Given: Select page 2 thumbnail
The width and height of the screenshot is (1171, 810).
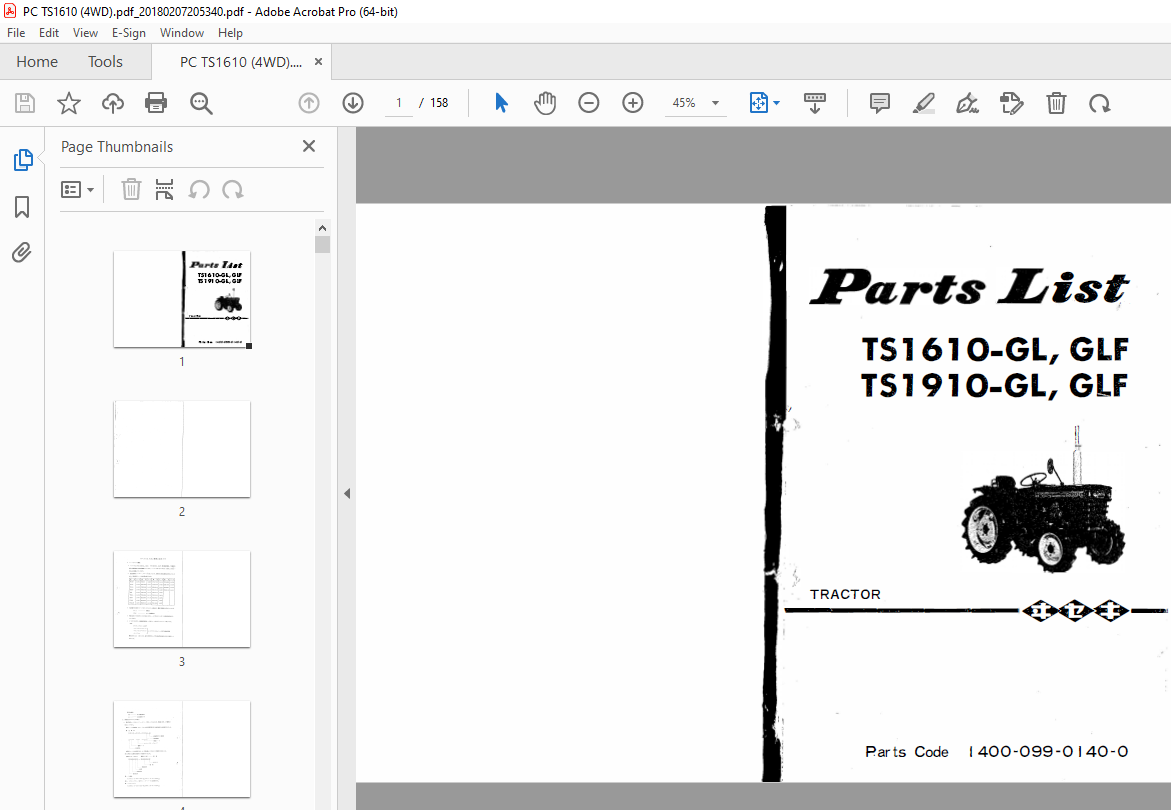Looking at the screenshot, I should click(181, 449).
